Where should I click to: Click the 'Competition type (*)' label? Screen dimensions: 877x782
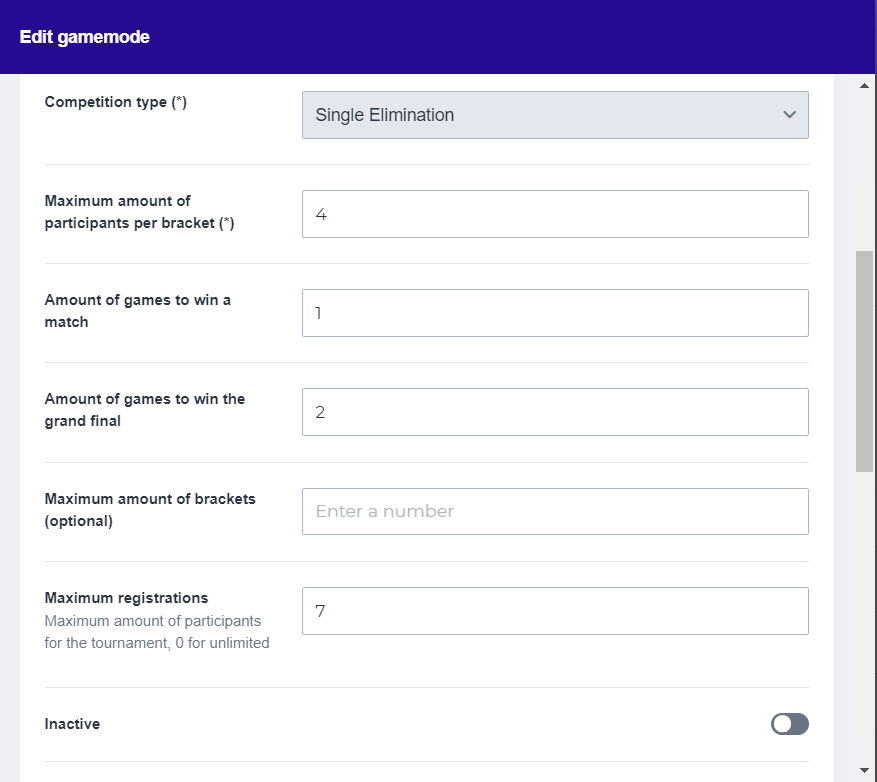[x=116, y=102]
